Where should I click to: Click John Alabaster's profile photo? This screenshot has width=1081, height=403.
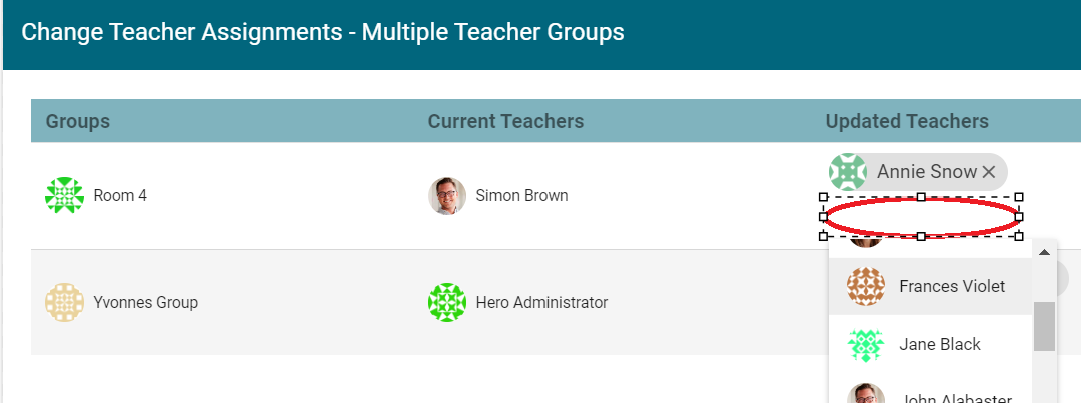pos(866,395)
